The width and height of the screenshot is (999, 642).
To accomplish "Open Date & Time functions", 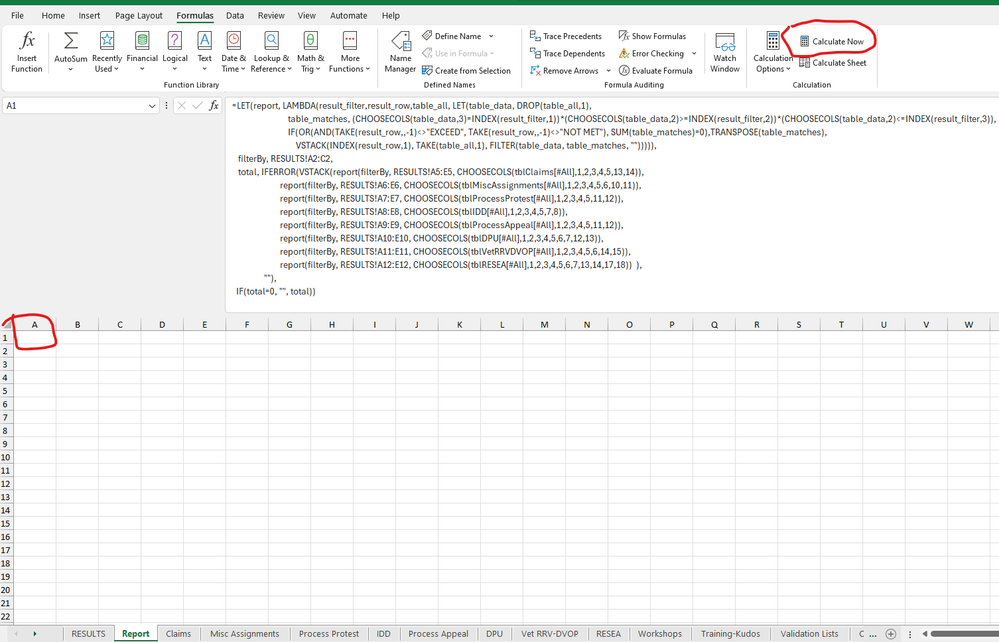I will 234,52.
